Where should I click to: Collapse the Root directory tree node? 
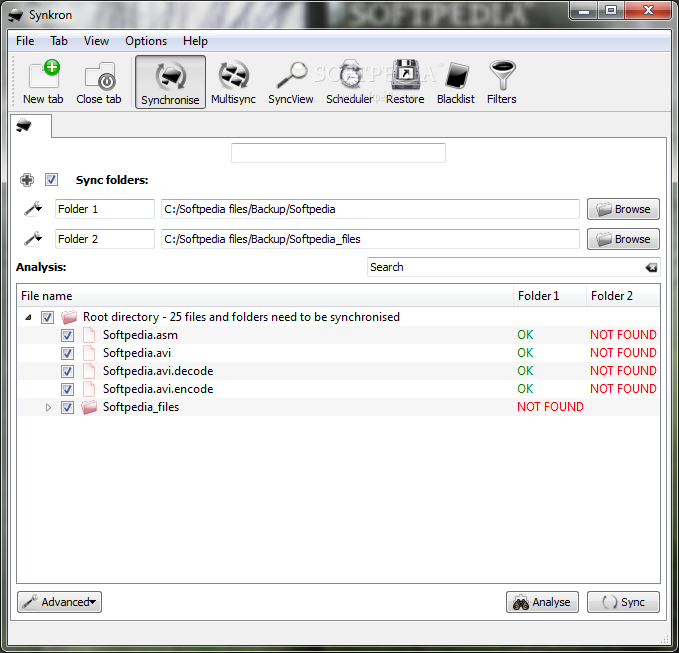point(29,317)
